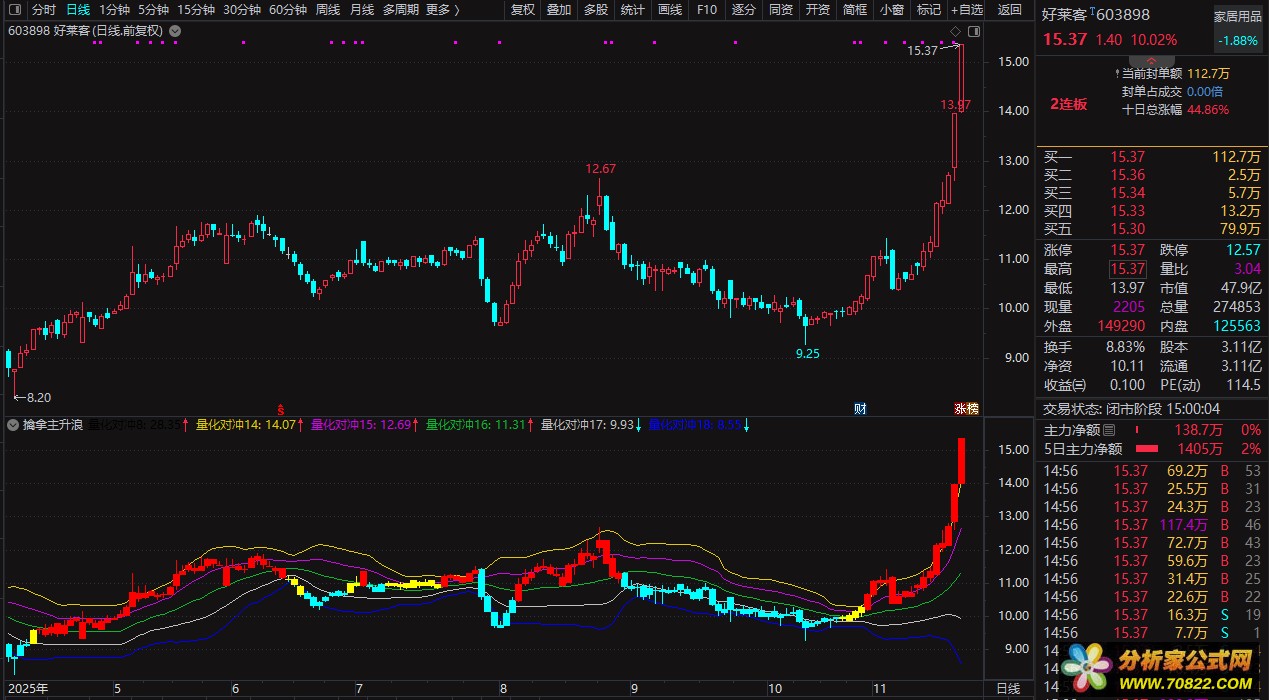Image resolution: width=1269 pixels, height=700 pixels.
Task: Click the boxed 最高 value 15.37
Action: (1128, 269)
